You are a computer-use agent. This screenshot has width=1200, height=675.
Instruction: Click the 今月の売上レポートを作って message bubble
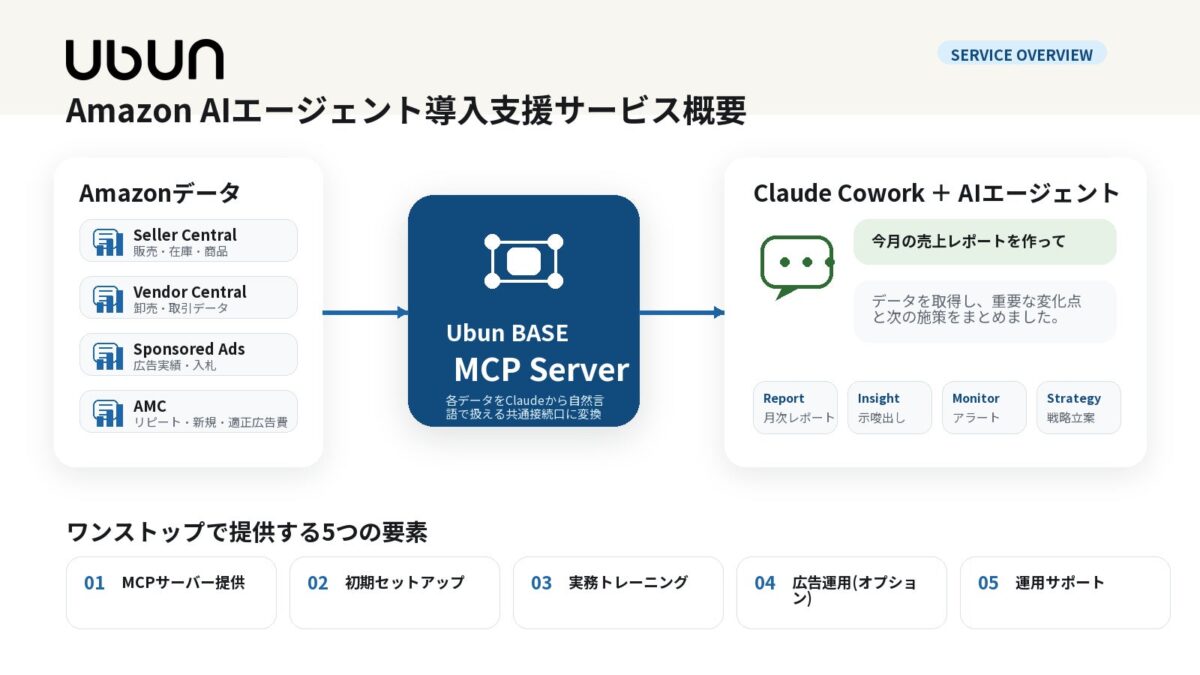click(x=985, y=242)
